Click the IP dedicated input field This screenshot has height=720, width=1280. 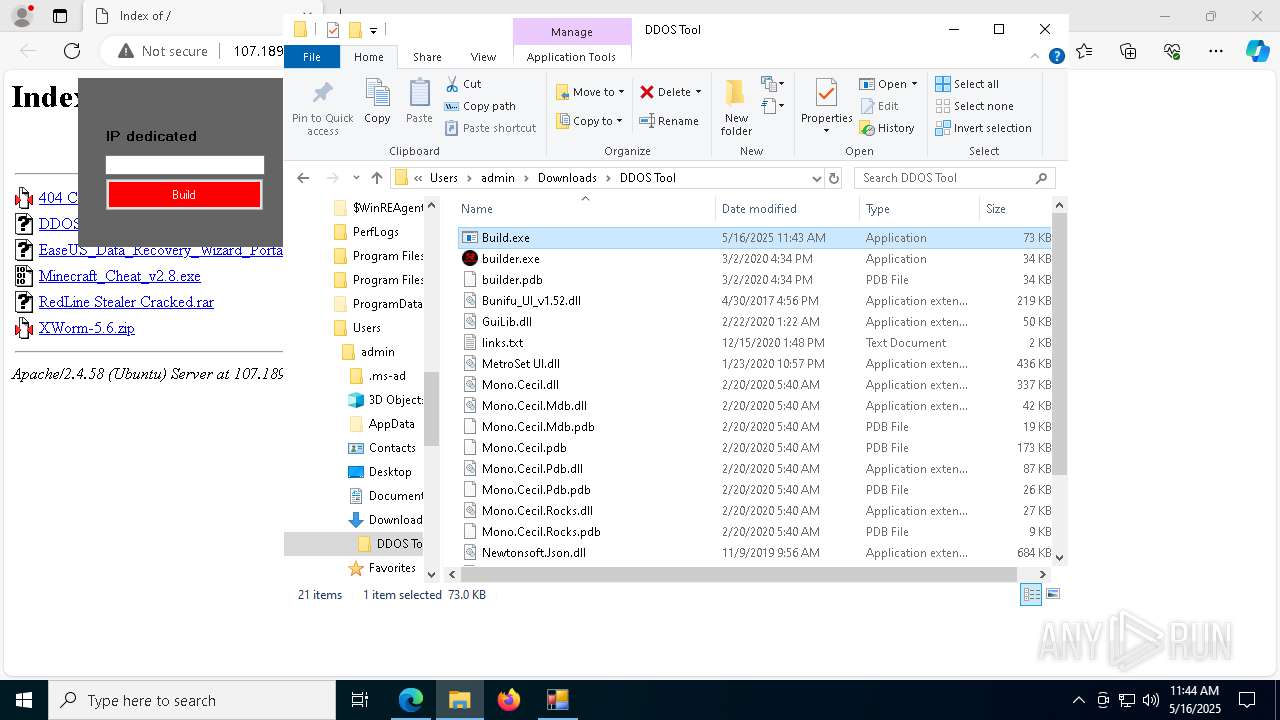pos(185,165)
